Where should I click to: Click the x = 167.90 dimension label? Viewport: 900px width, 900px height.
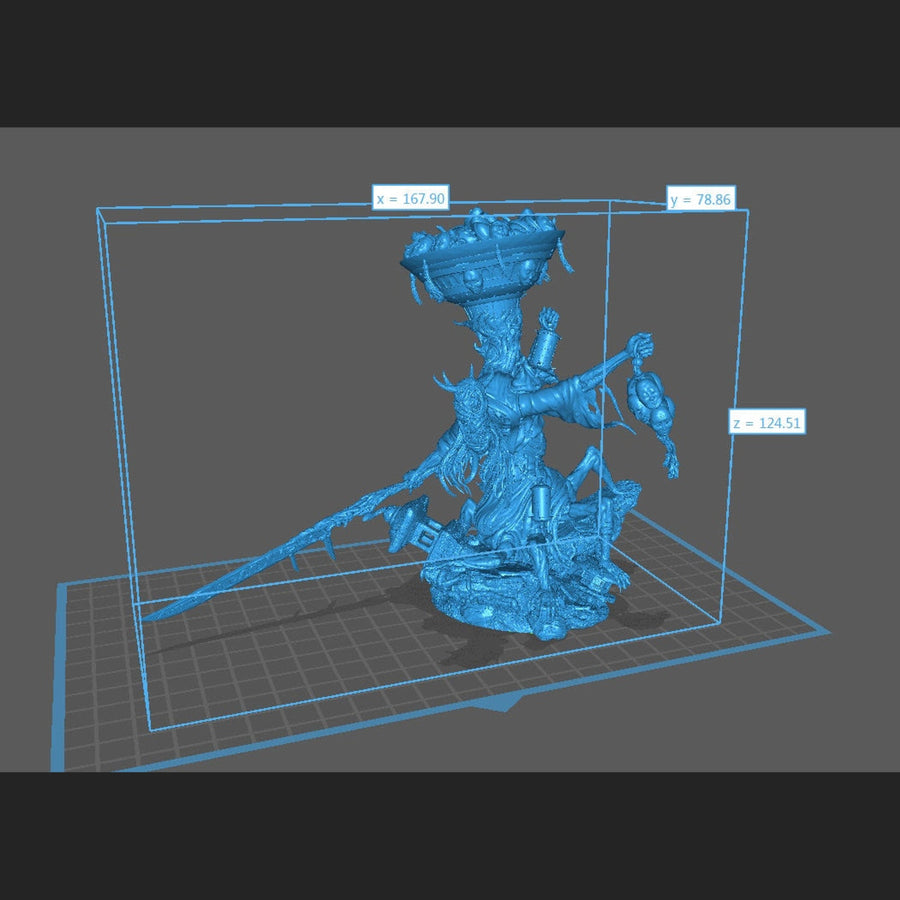pyautogui.click(x=410, y=198)
